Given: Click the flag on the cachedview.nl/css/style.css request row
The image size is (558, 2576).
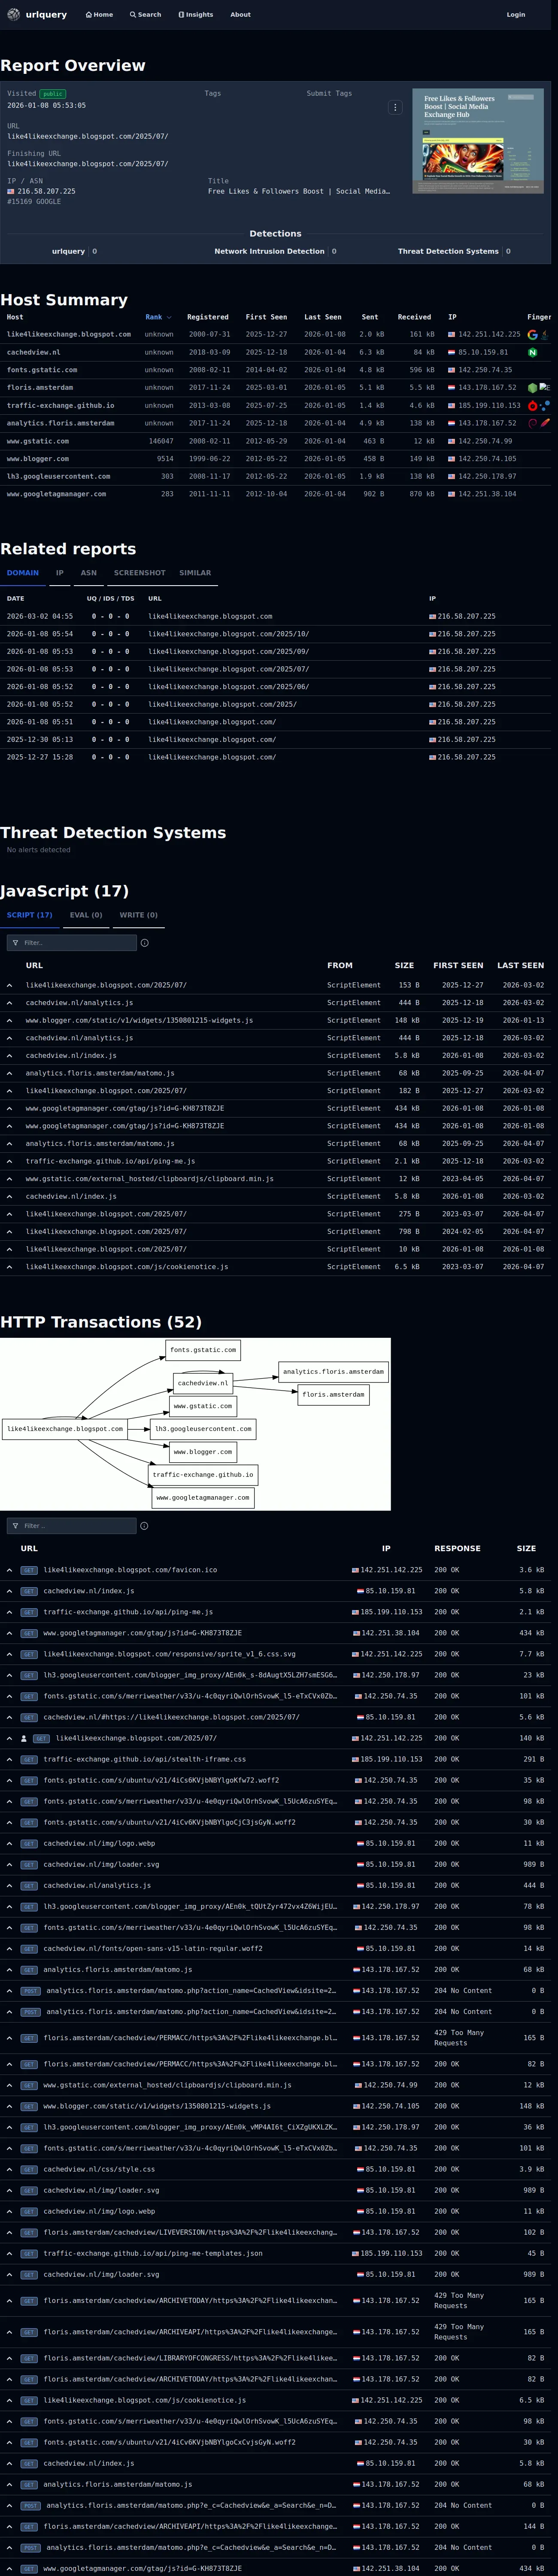Looking at the screenshot, I should pyautogui.click(x=361, y=2169).
